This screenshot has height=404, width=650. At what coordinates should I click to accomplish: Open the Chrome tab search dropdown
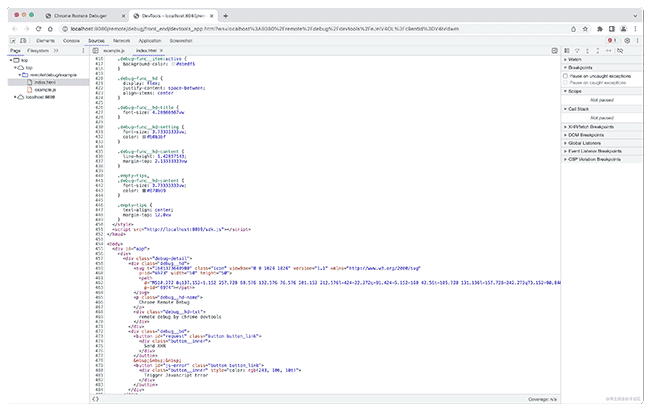coord(635,16)
